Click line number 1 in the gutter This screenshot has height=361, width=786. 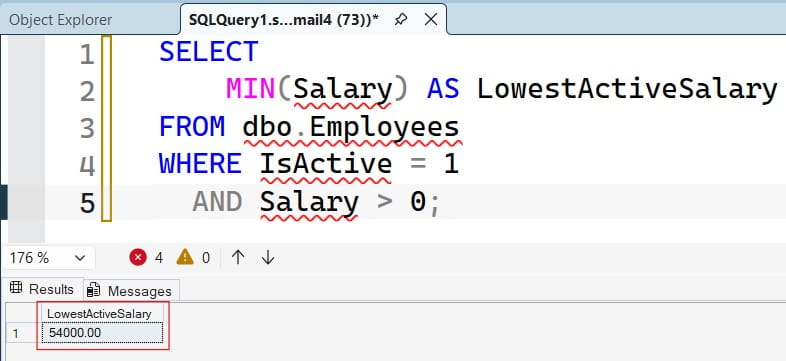click(87, 54)
